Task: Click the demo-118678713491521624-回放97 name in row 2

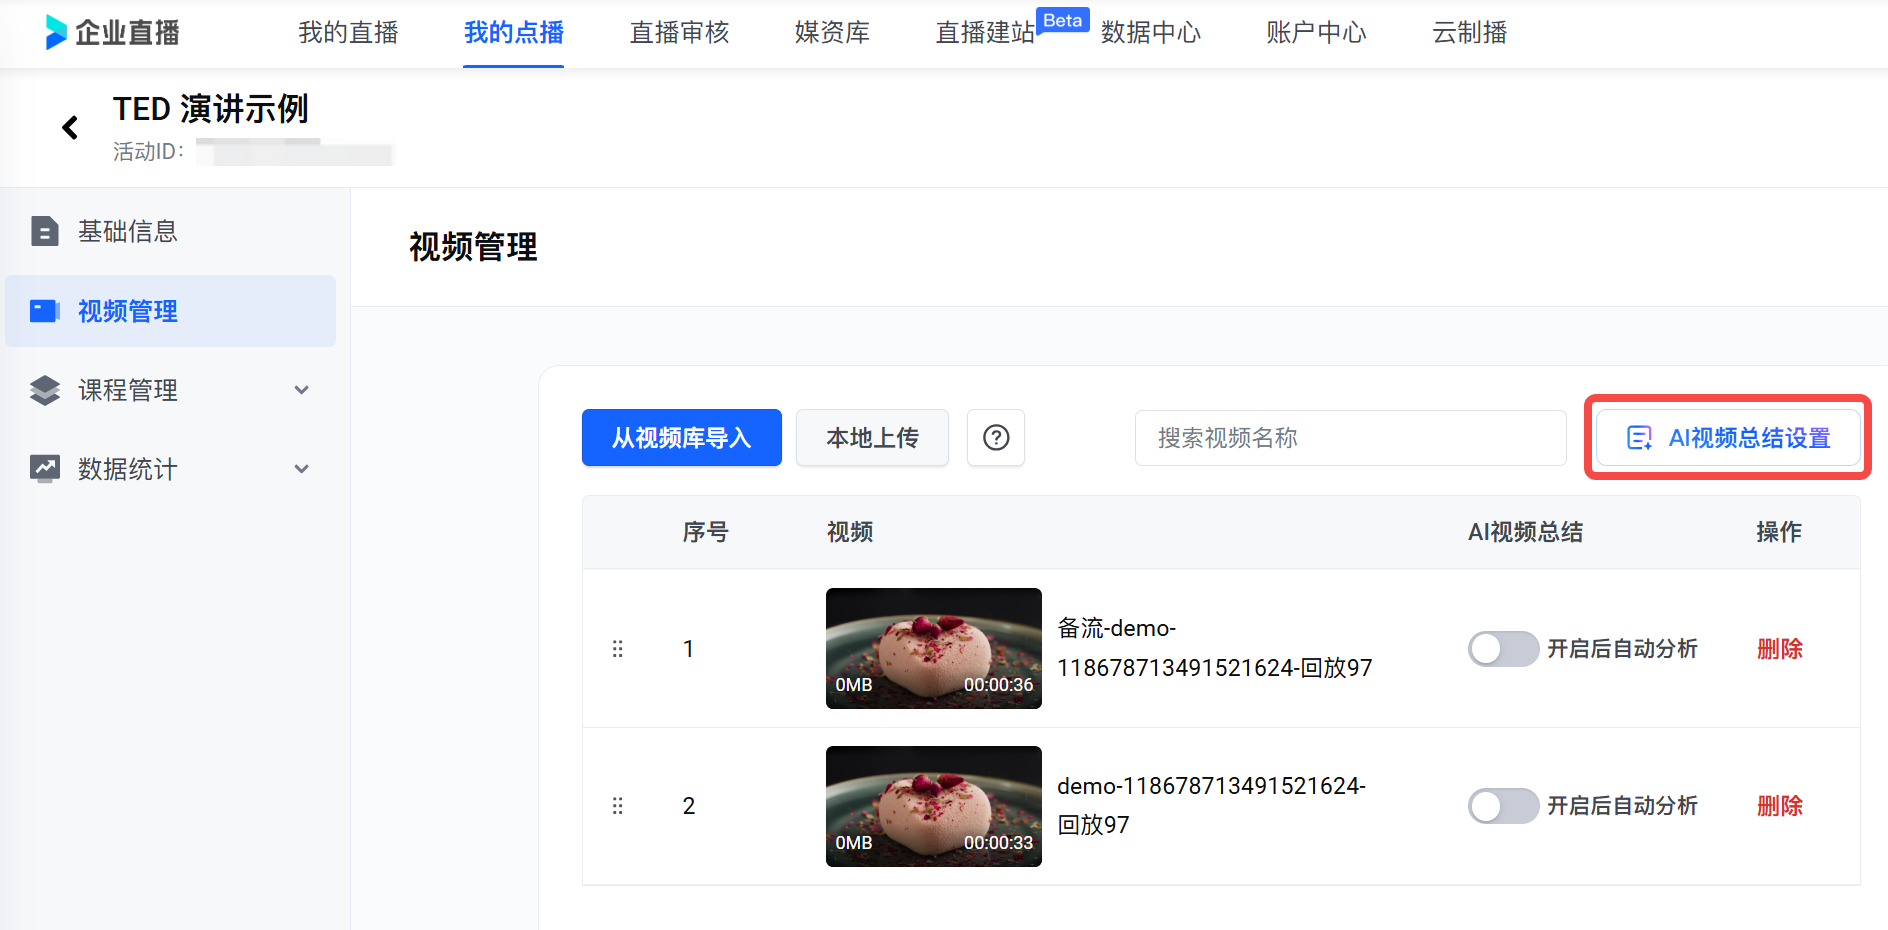Action: point(1212,805)
